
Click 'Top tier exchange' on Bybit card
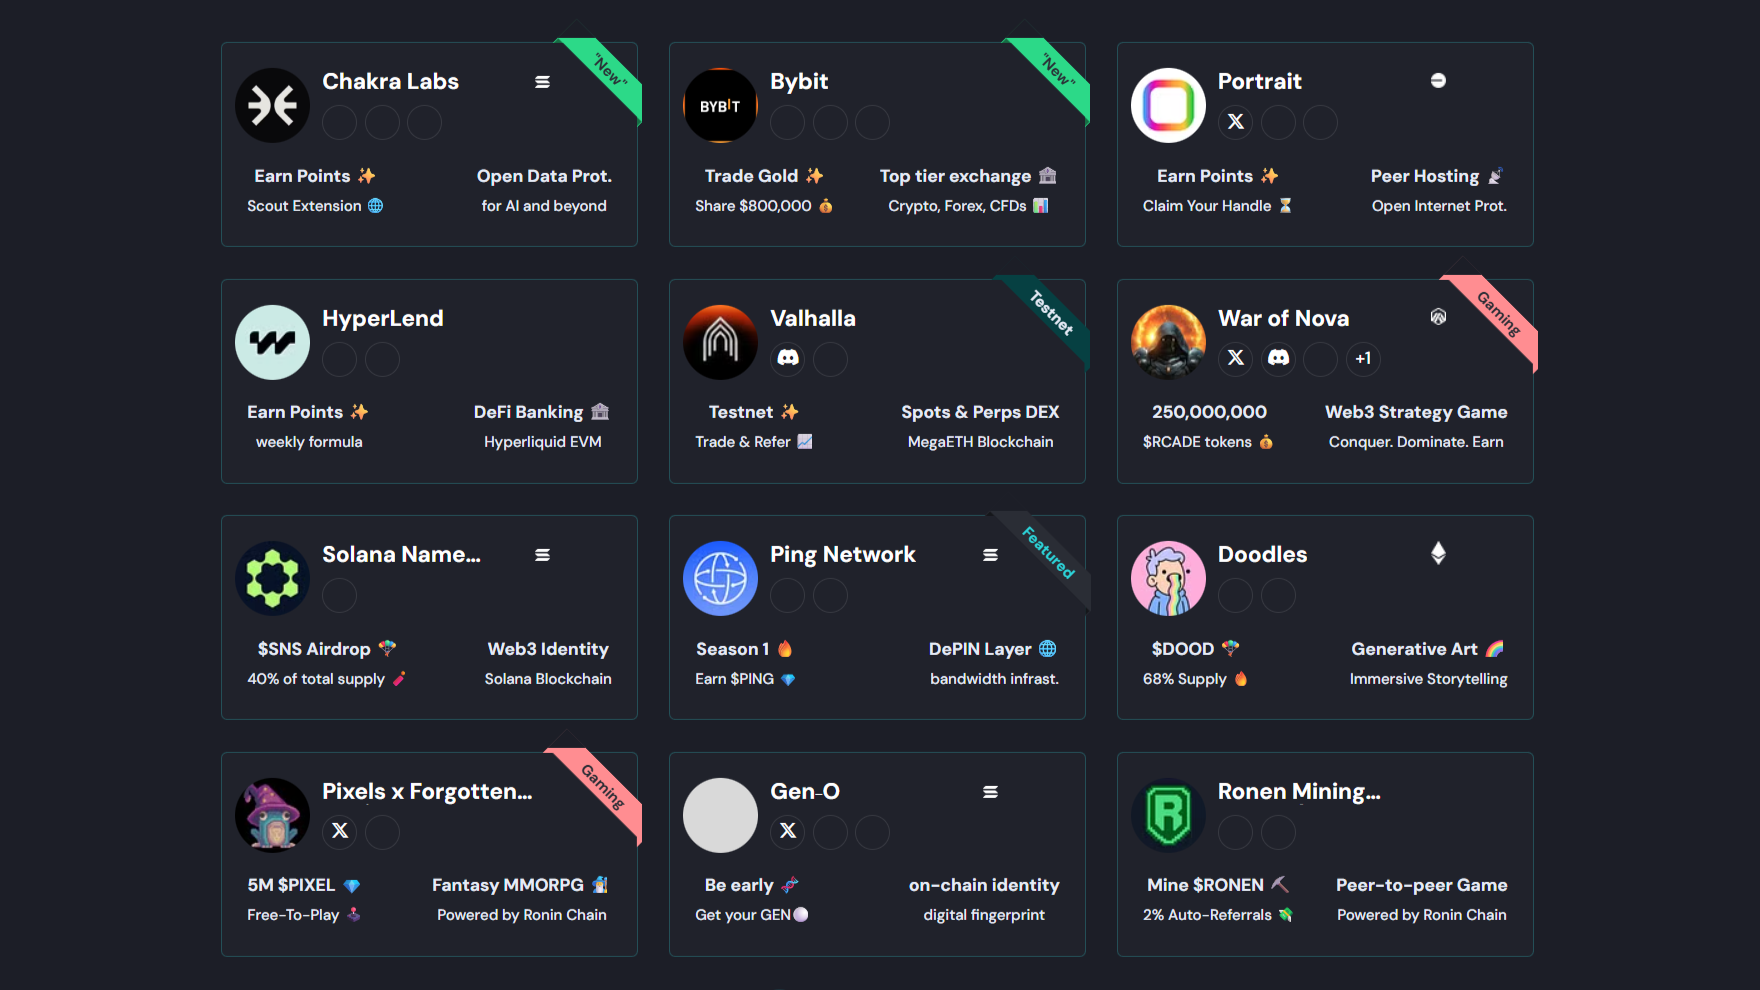click(x=968, y=176)
